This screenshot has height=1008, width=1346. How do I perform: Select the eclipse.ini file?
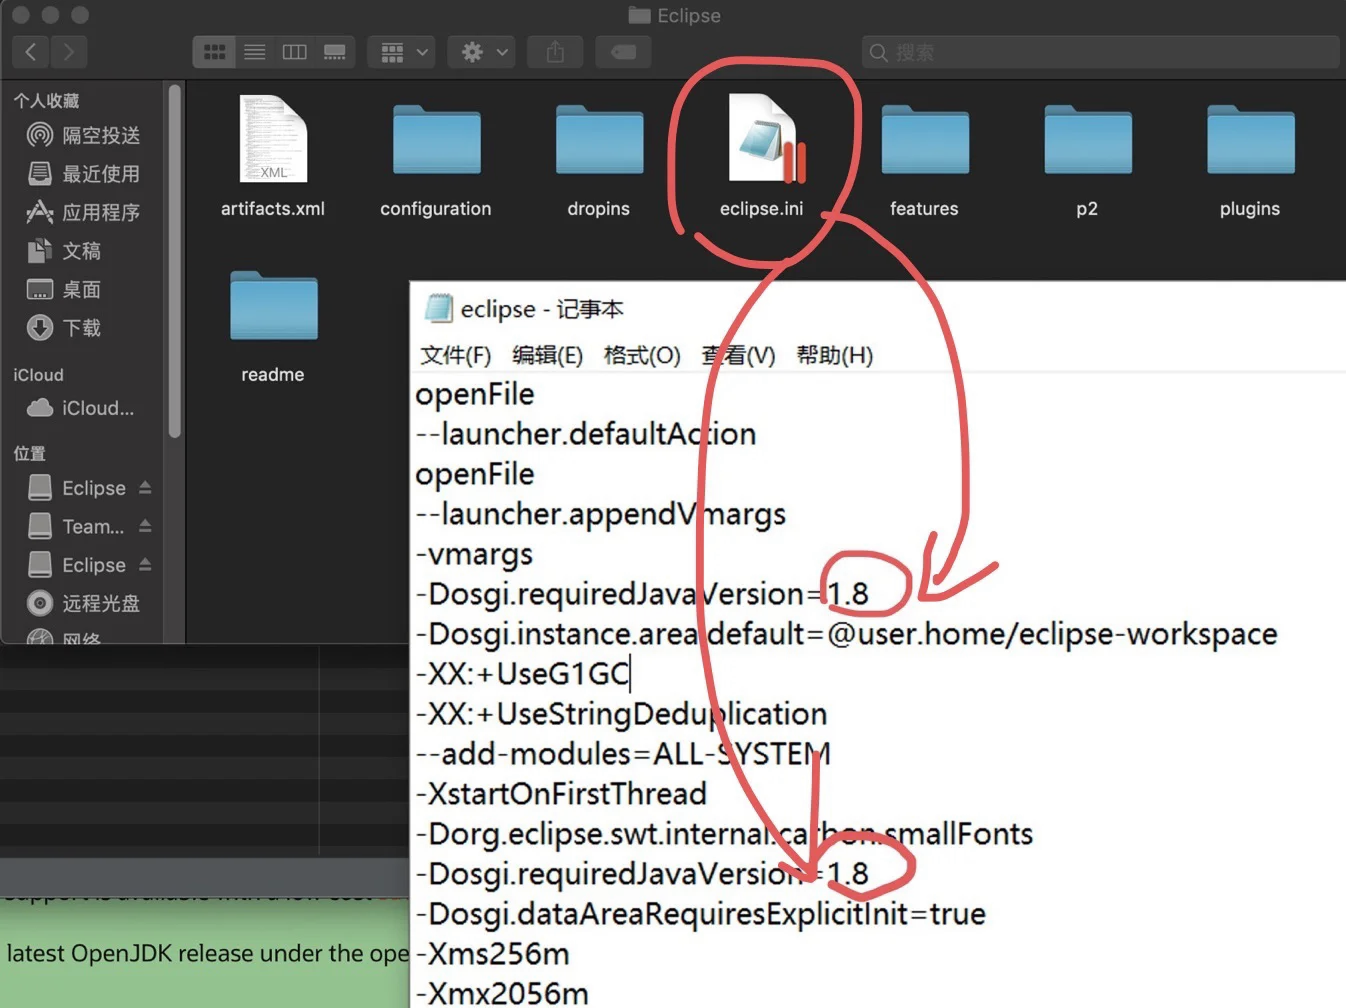coord(762,155)
